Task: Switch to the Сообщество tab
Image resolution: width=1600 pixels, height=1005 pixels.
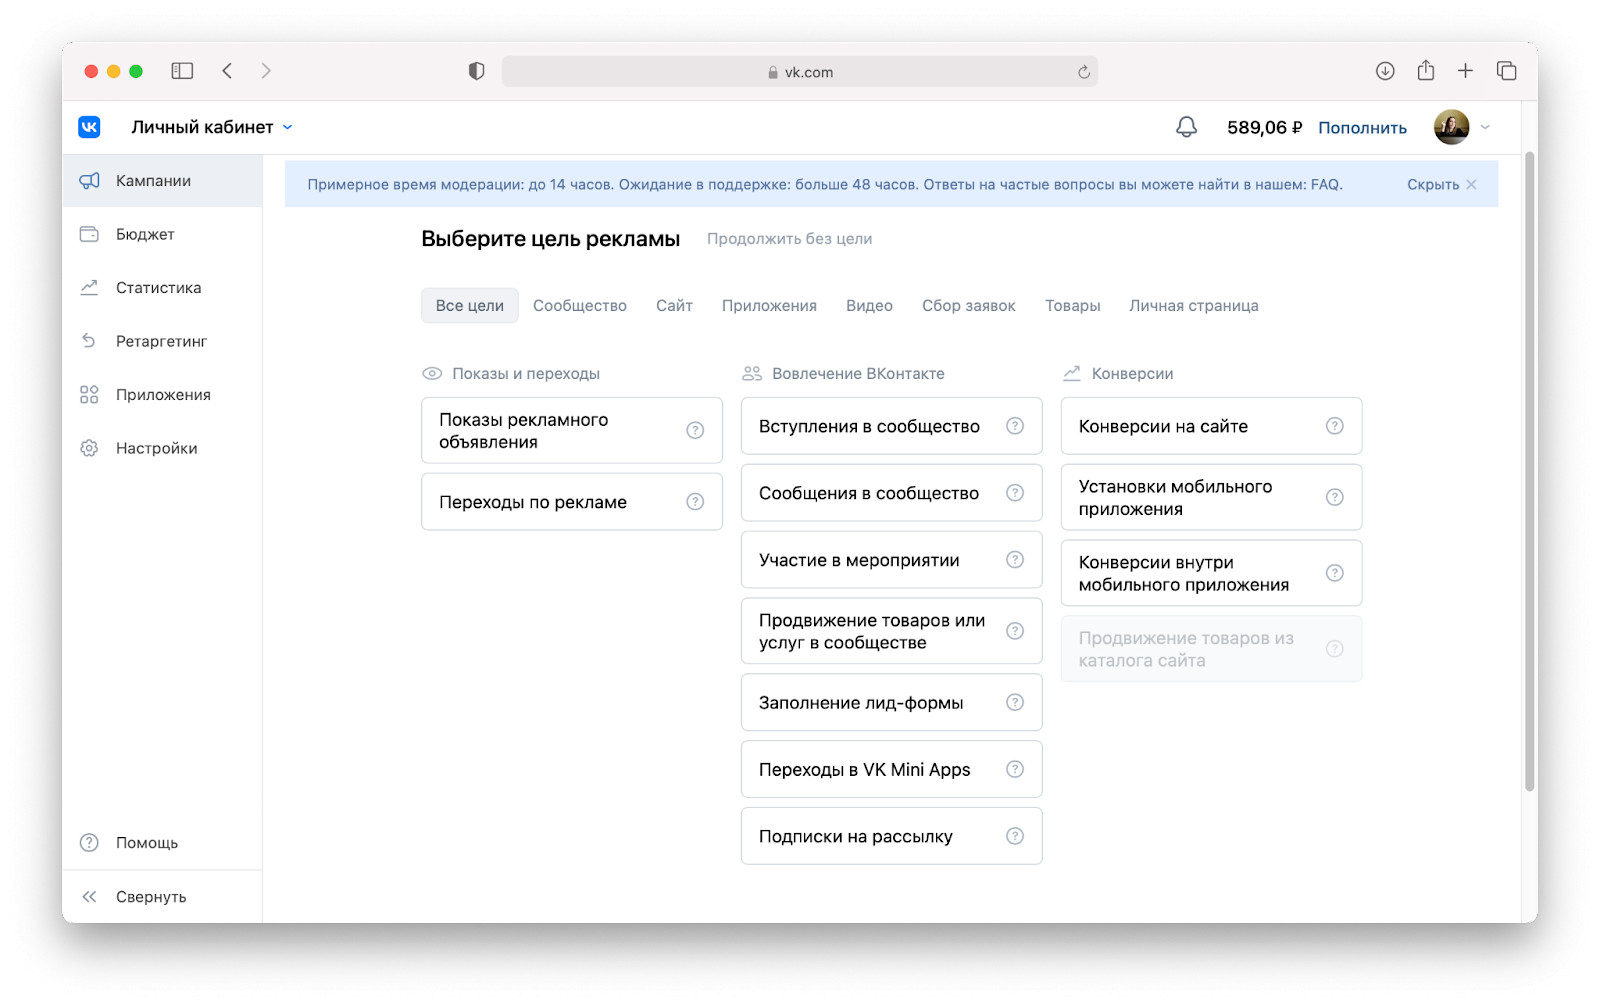Action: [x=580, y=306]
